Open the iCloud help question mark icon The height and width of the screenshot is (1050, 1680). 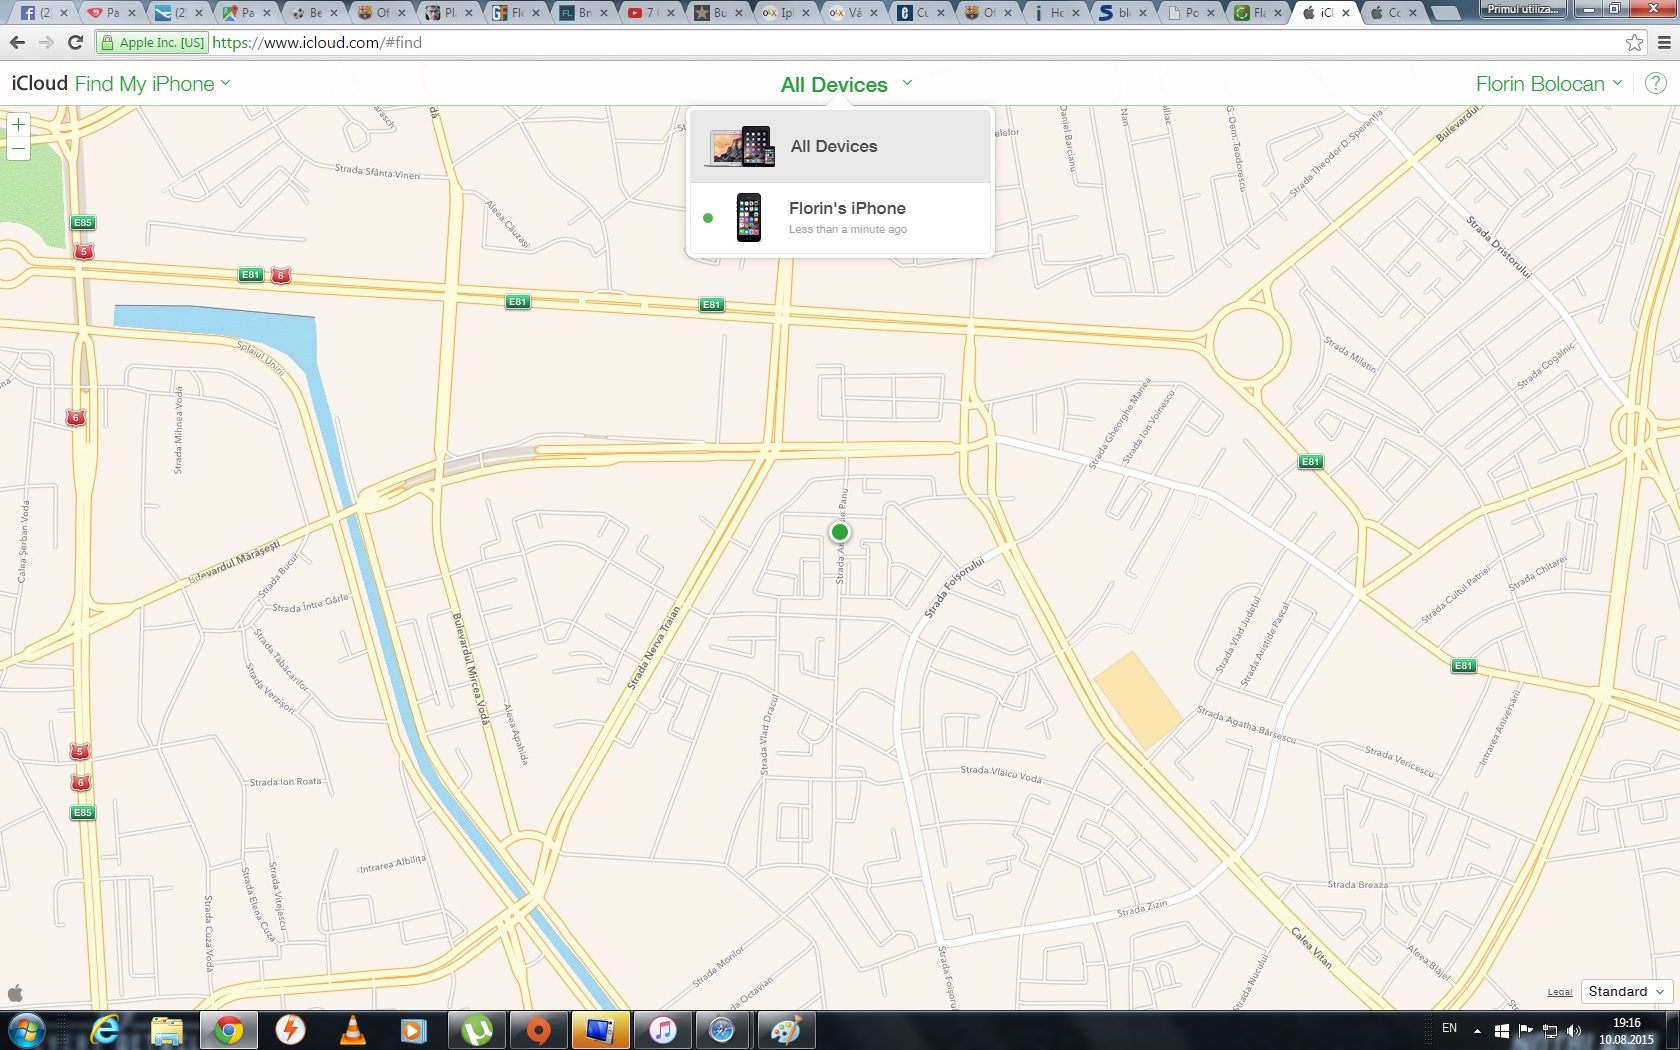pos(1656,84)
